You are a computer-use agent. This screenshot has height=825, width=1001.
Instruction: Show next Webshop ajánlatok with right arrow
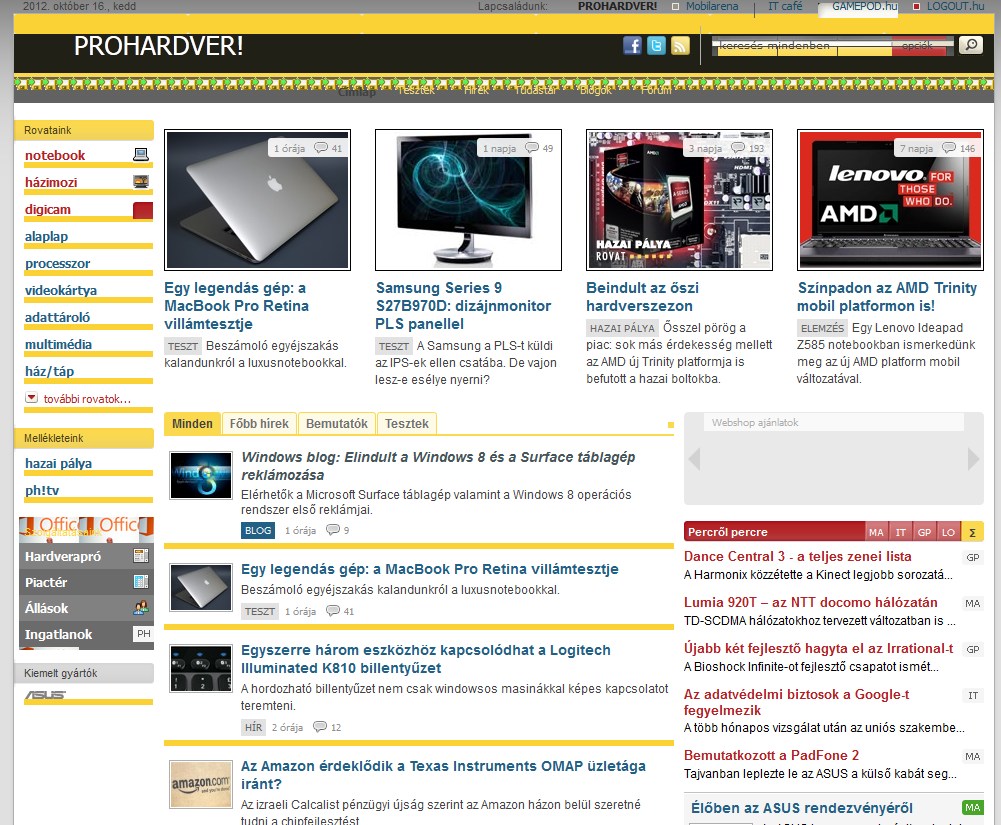point(973,458)
